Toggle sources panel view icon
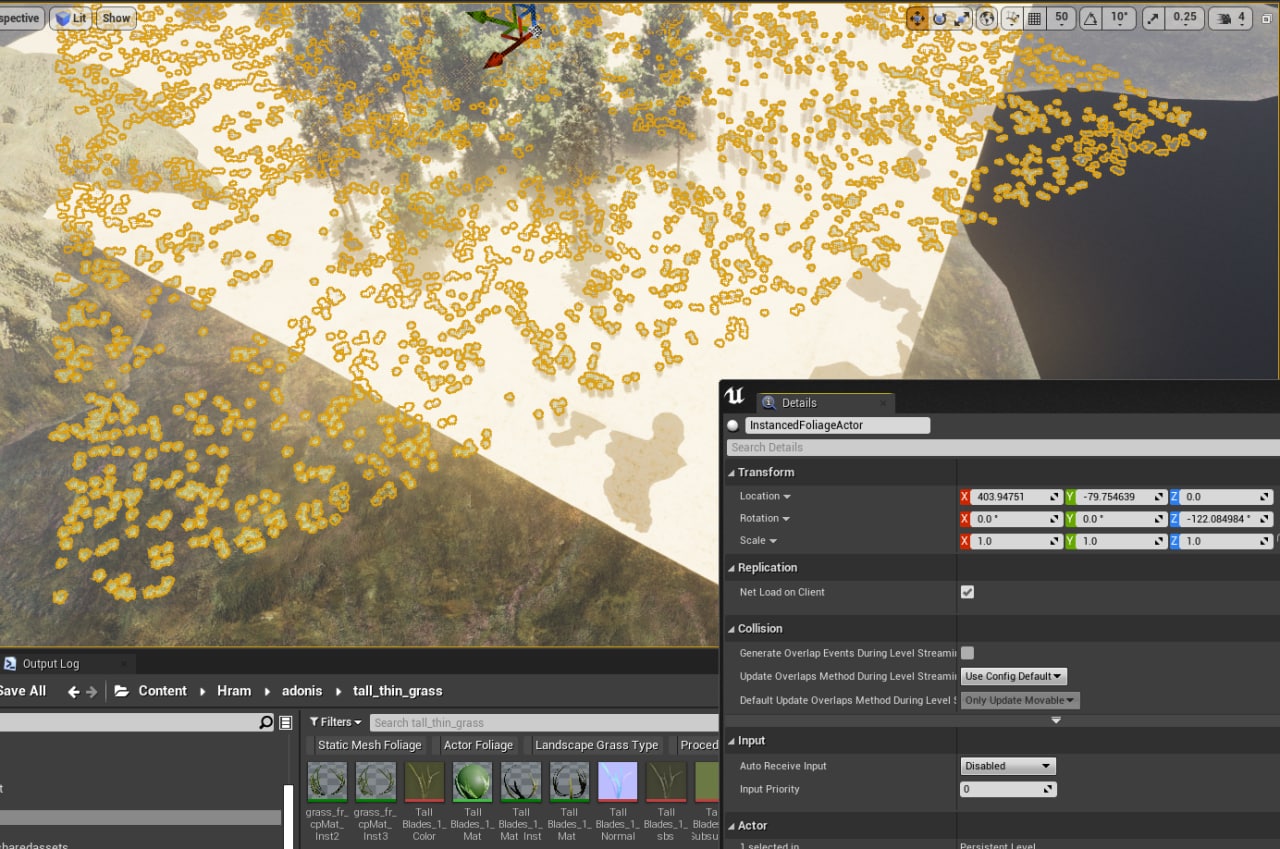The image size is (1280, 849). point(286,722)
